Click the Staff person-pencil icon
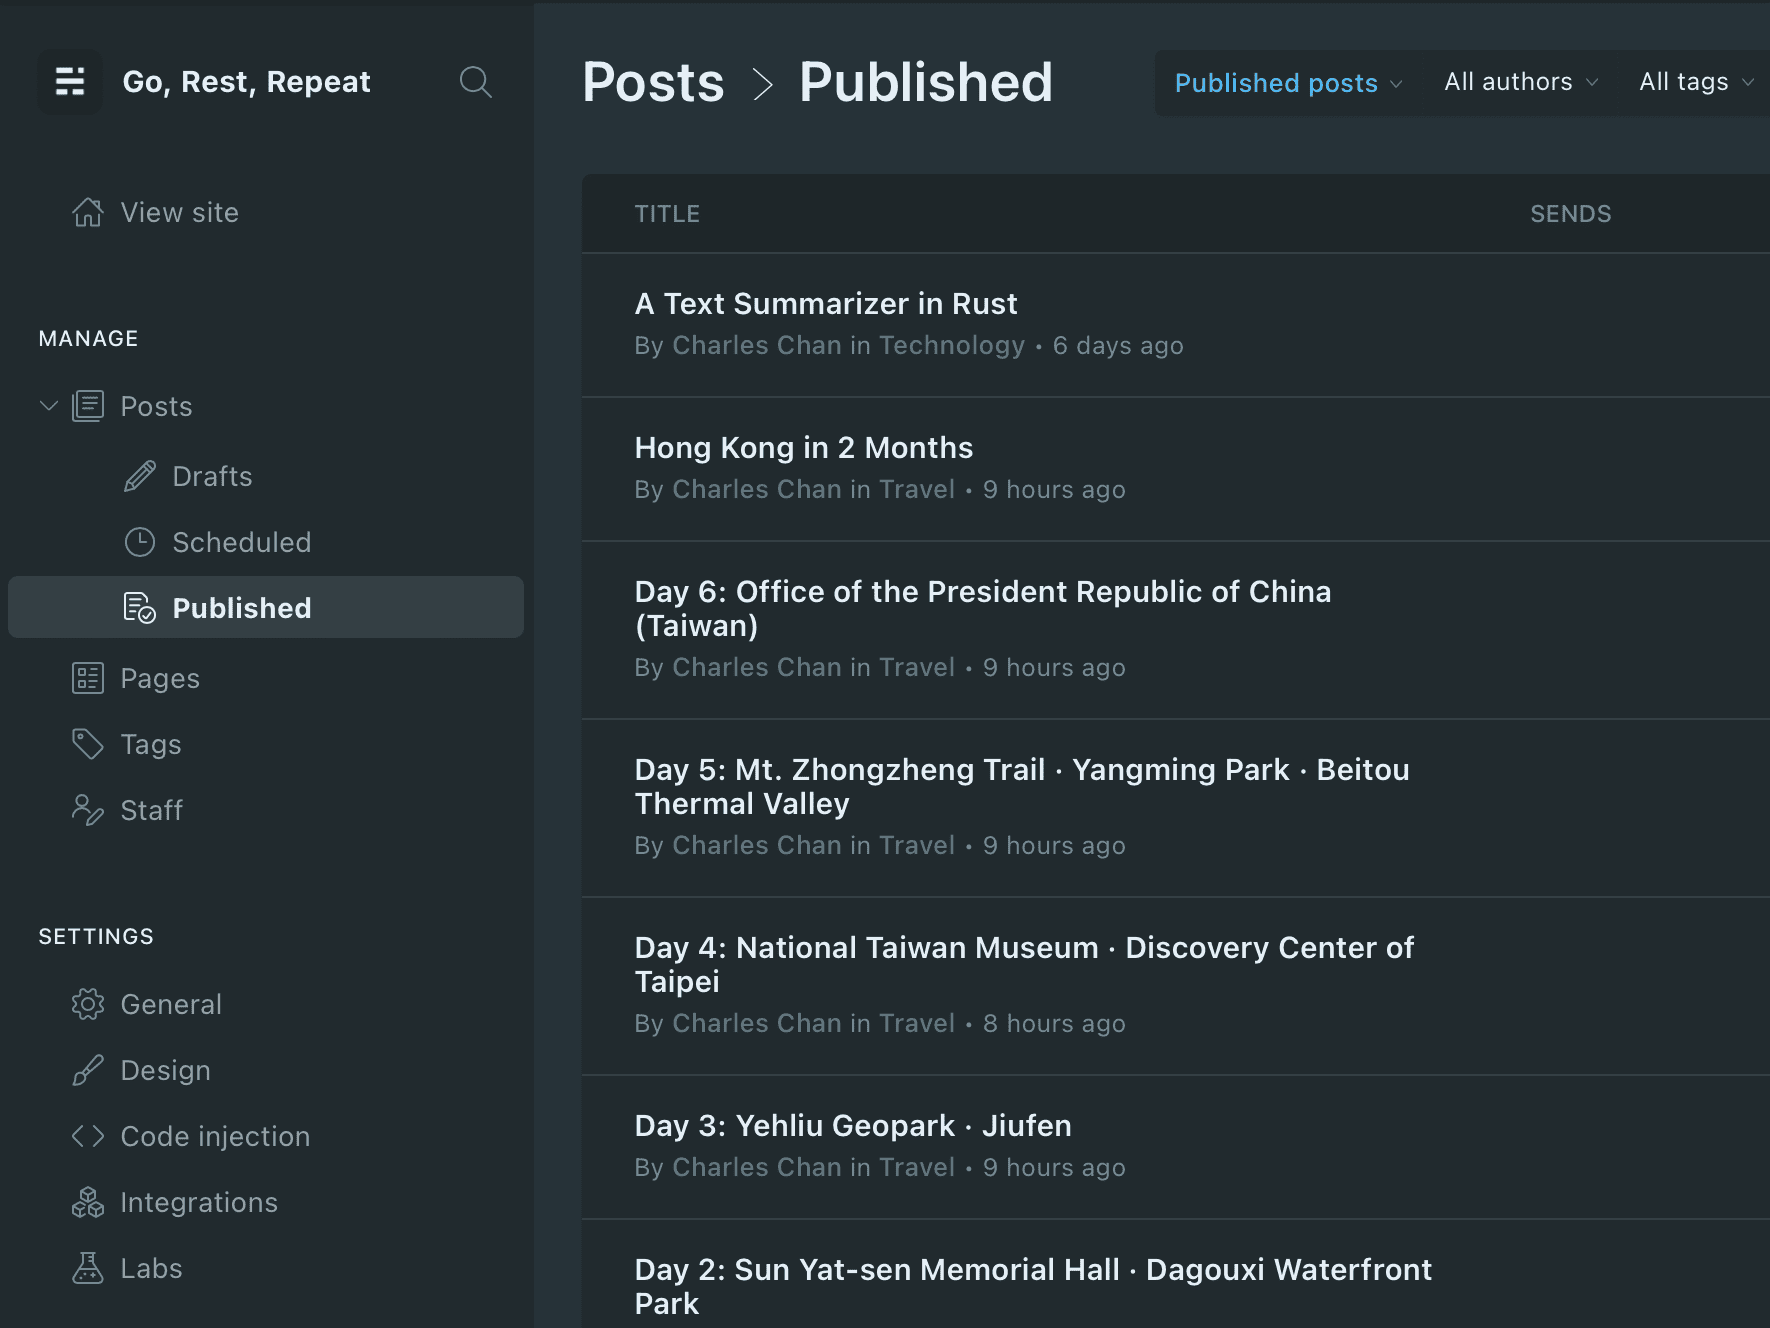 [88, 810]
